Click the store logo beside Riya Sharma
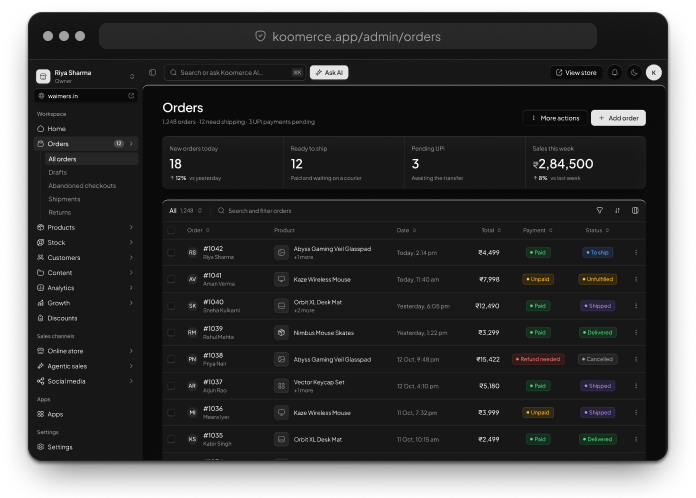The height and width of the screenshot is (498, 696). pyautogui.click(x=43, y=76)
